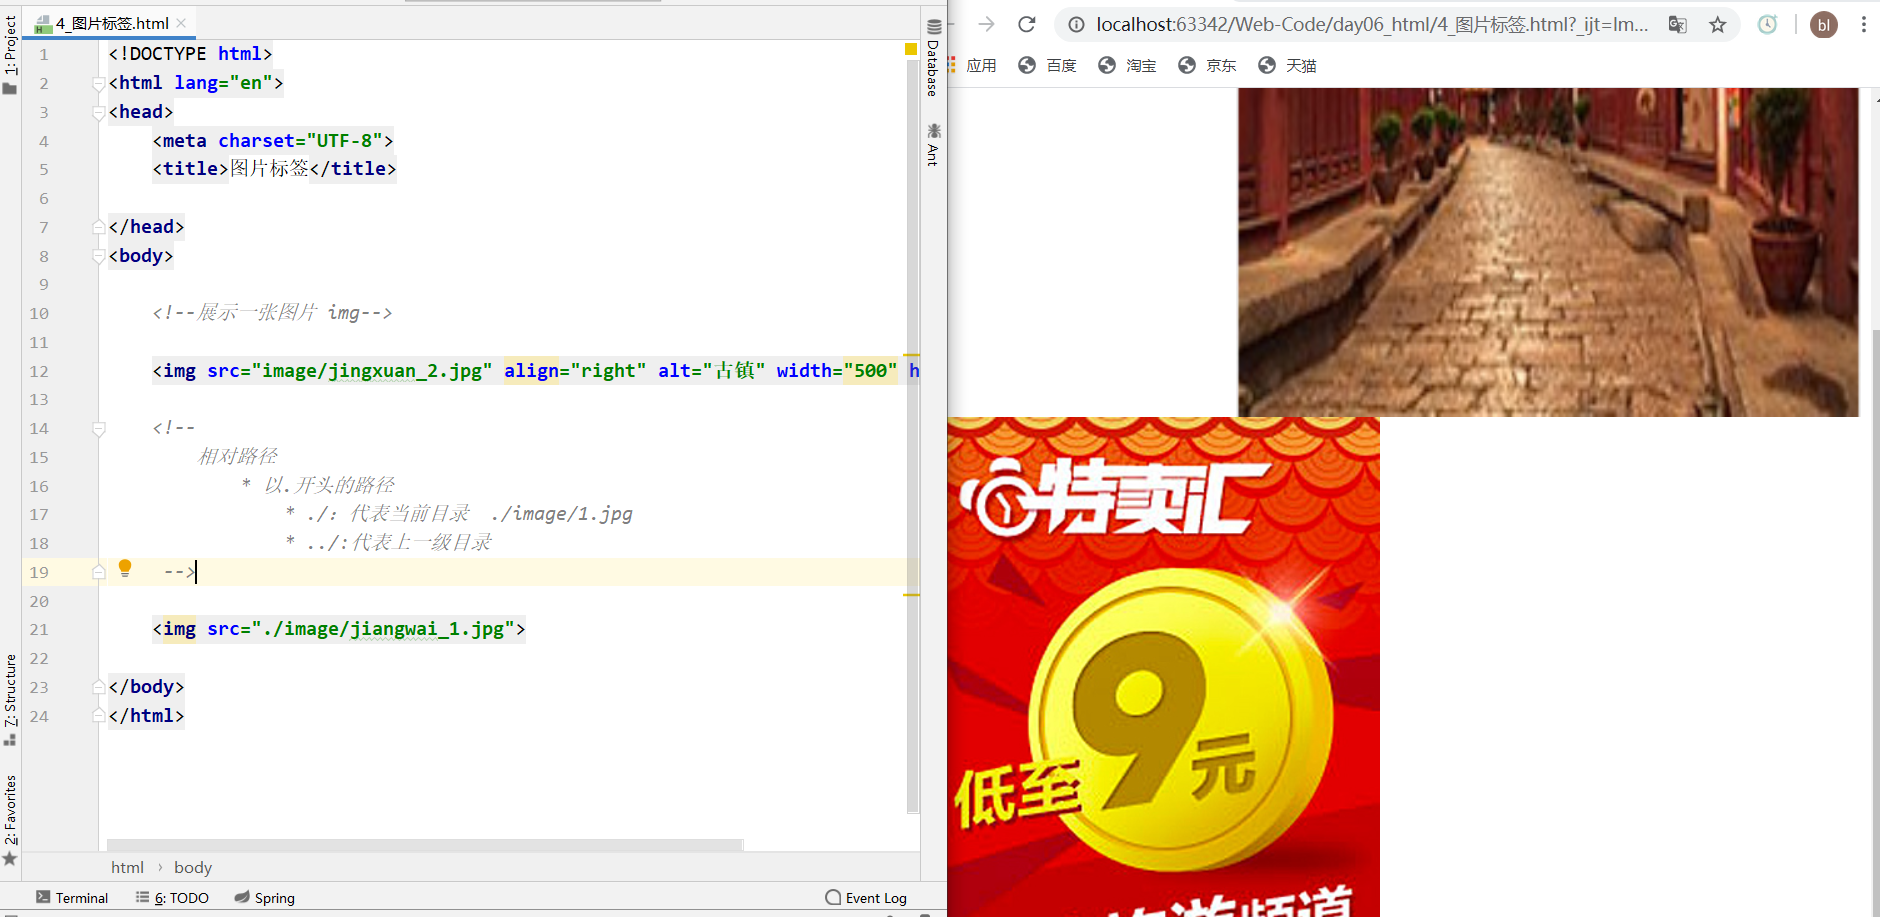The image size is (1880, 917).
Task: Open the Chrome three-dot menu
Action: tap(1864, 24)
